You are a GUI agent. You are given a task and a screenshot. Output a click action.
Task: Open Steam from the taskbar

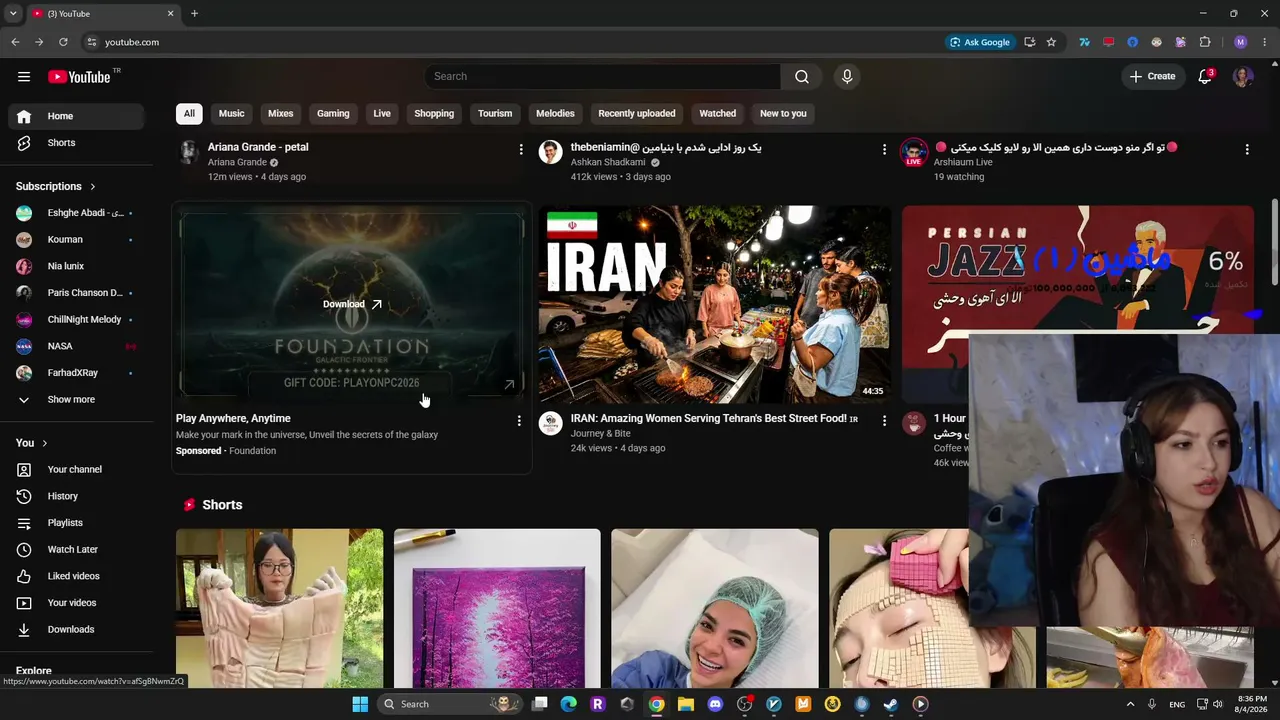(x=891, y=704)
